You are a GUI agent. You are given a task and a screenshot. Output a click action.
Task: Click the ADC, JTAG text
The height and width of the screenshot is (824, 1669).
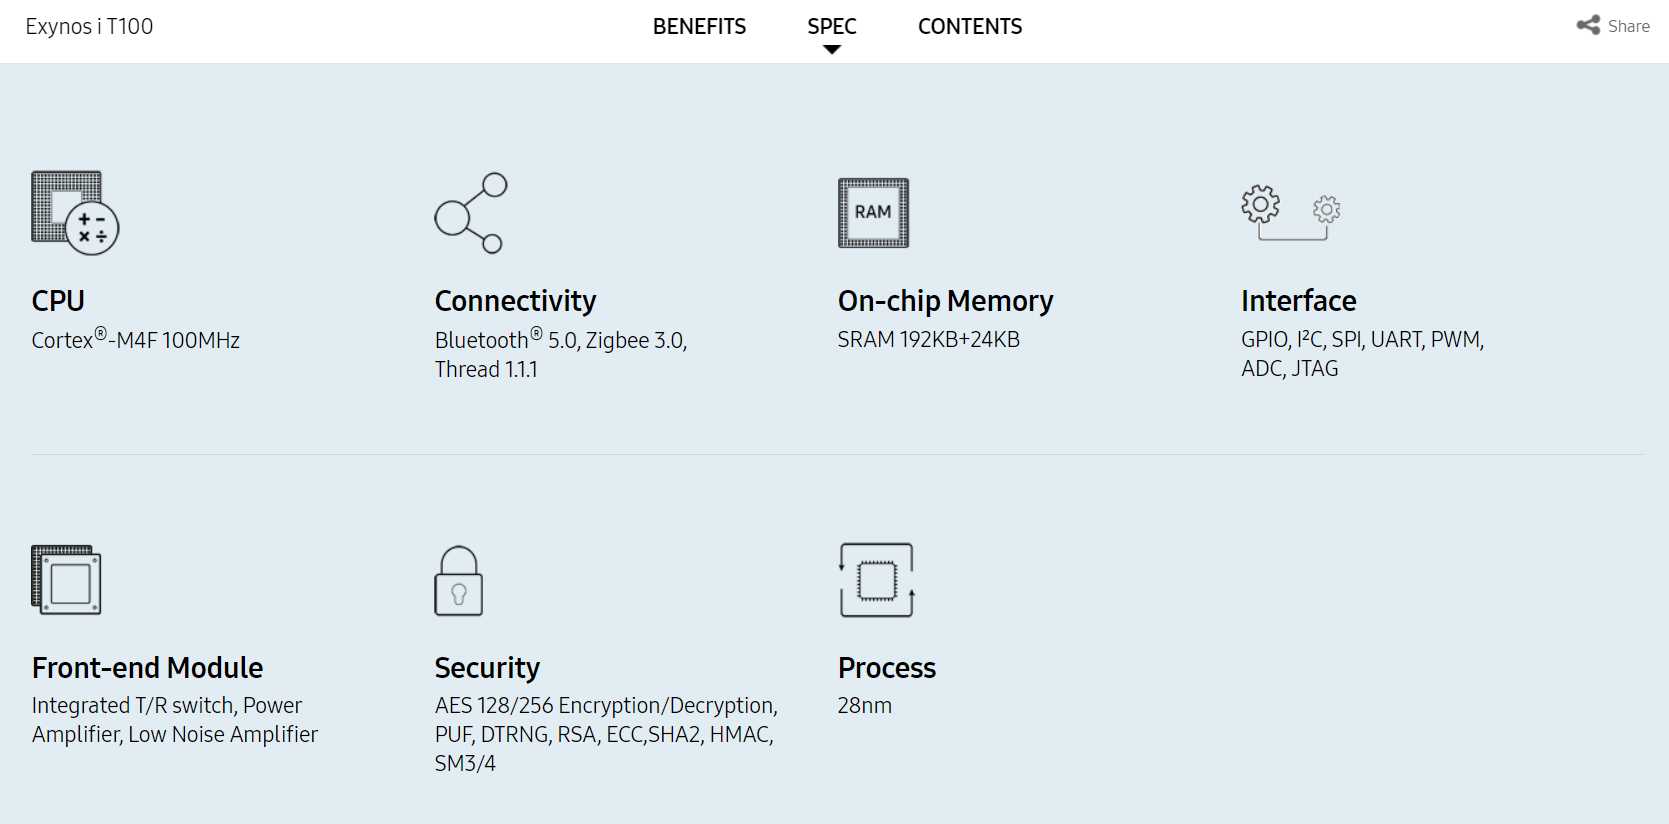(1289, 369)
